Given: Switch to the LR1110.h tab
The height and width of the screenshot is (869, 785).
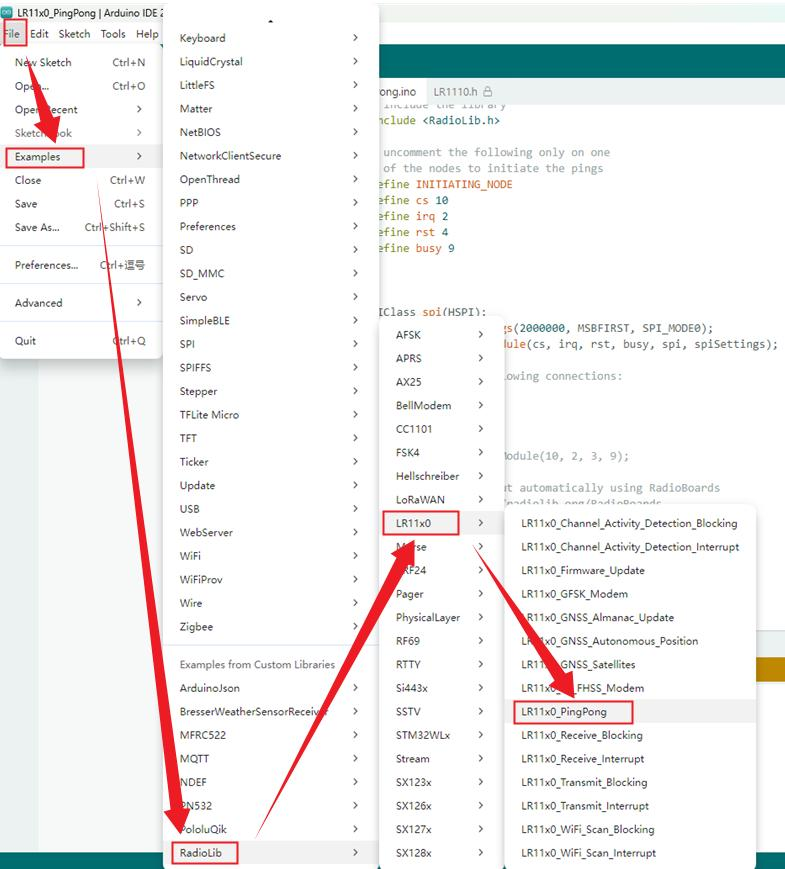Looking at the screenshot, I should (x=462, y=91).
